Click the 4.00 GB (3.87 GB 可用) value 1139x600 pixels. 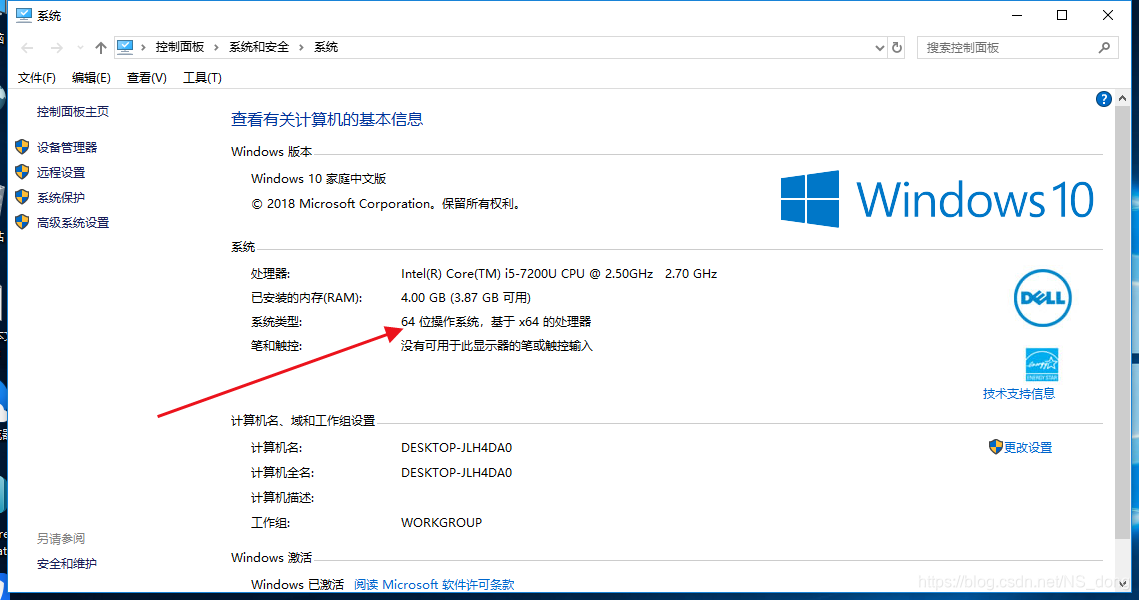[x=466, y=298]
